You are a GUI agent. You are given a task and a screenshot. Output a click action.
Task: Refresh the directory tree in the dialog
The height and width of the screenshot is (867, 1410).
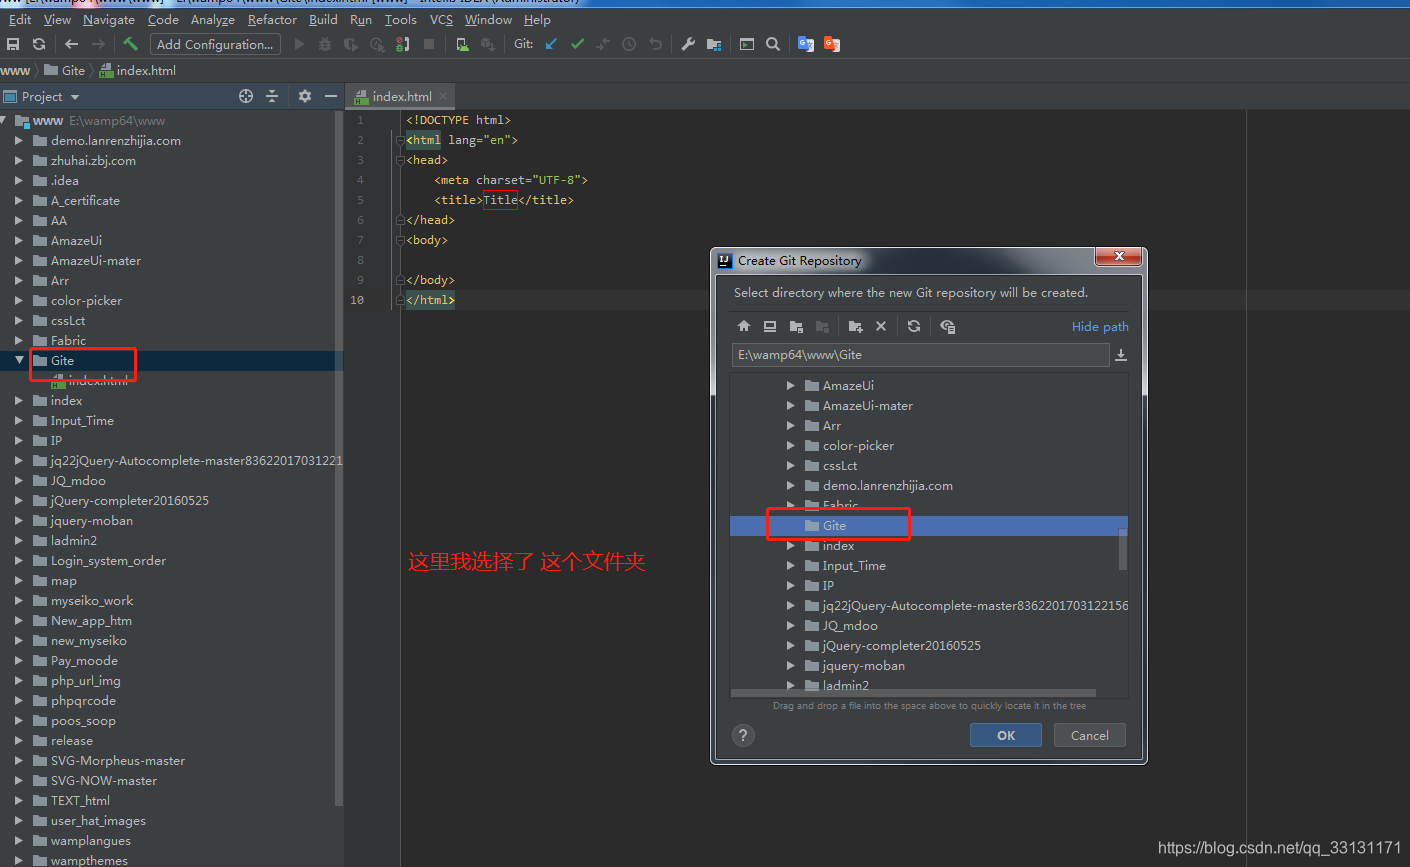point(913,326)
